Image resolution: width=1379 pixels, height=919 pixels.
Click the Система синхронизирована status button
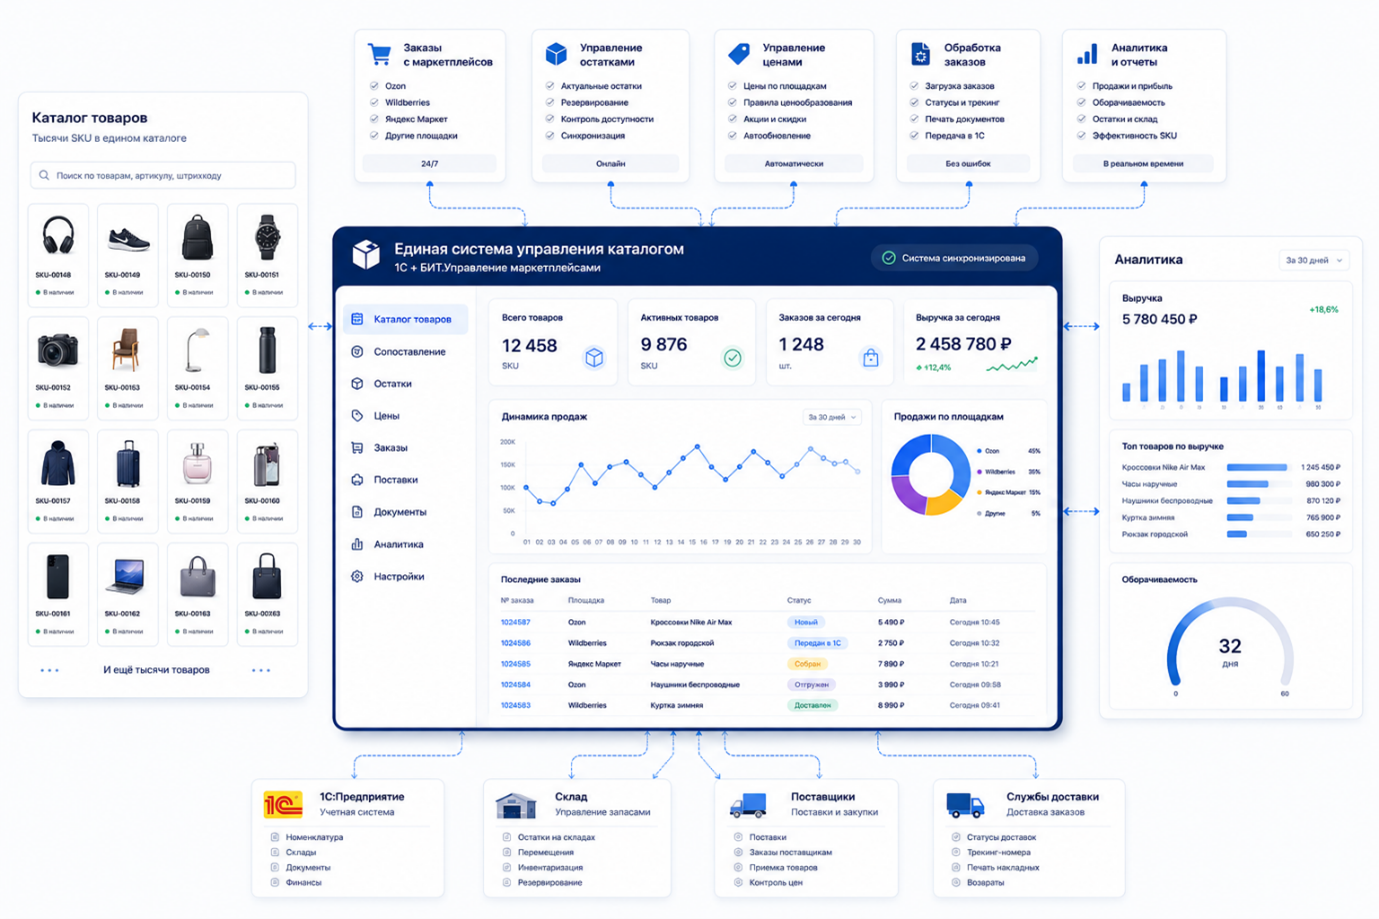point(954,258)
